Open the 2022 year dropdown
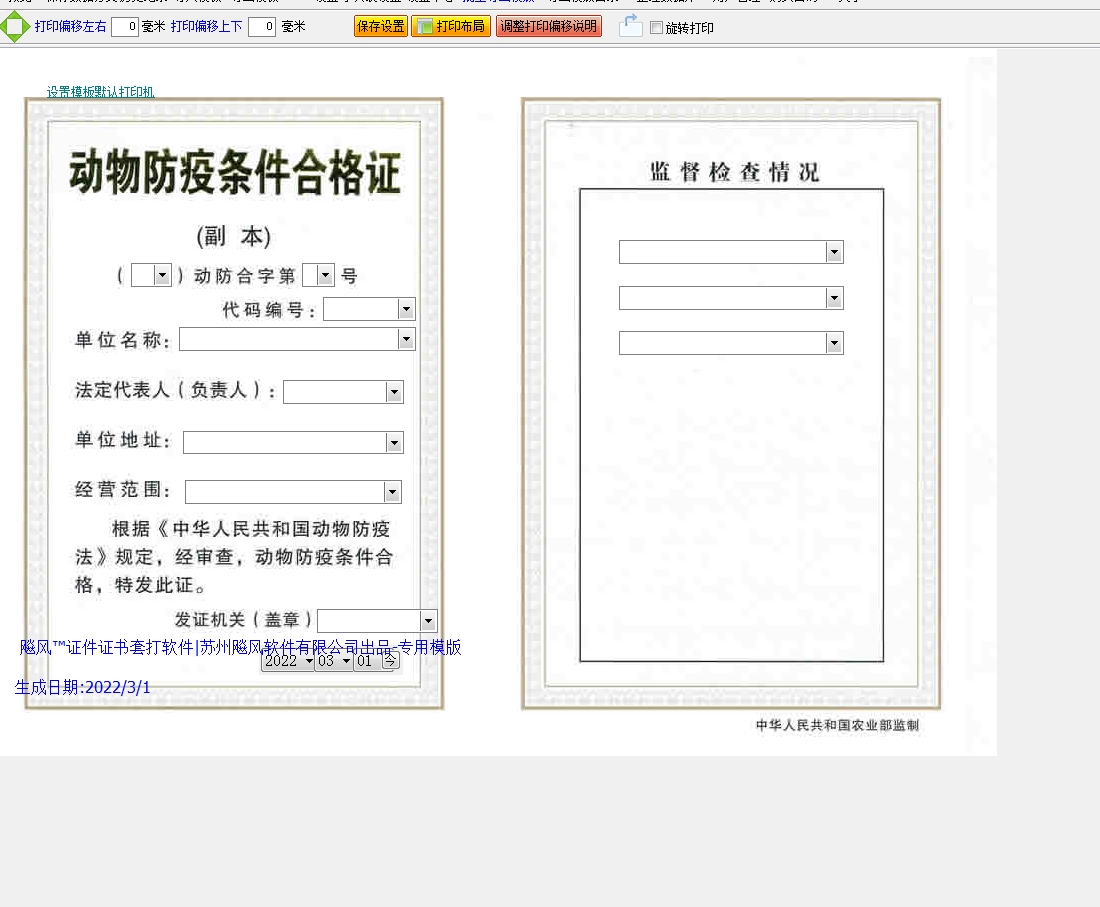The width and height of the screenshot is (1100, 907). click(288, 661)
